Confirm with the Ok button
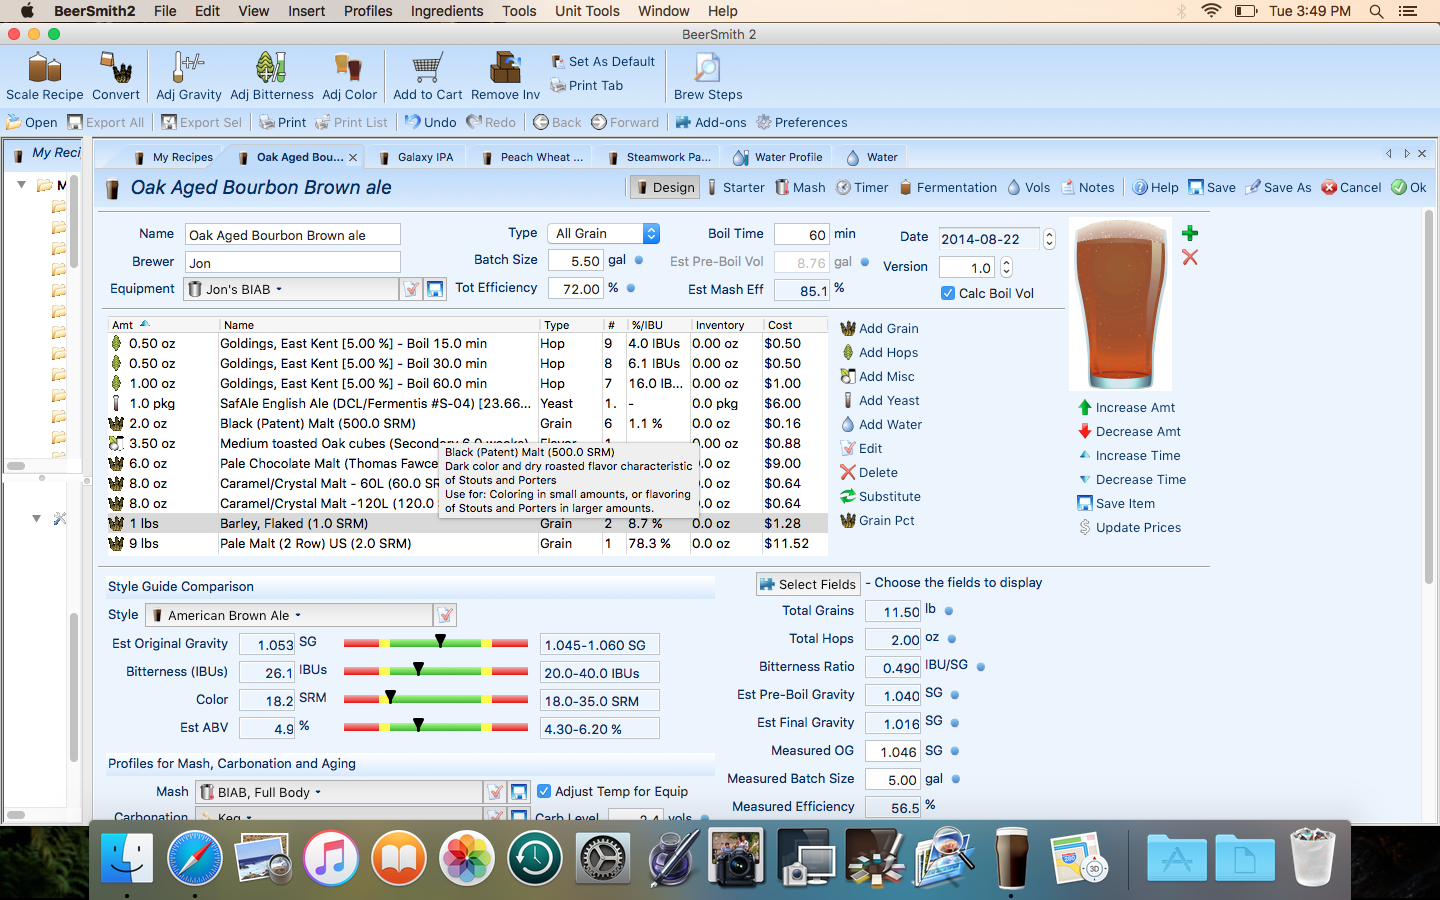 click(1409, 187)
